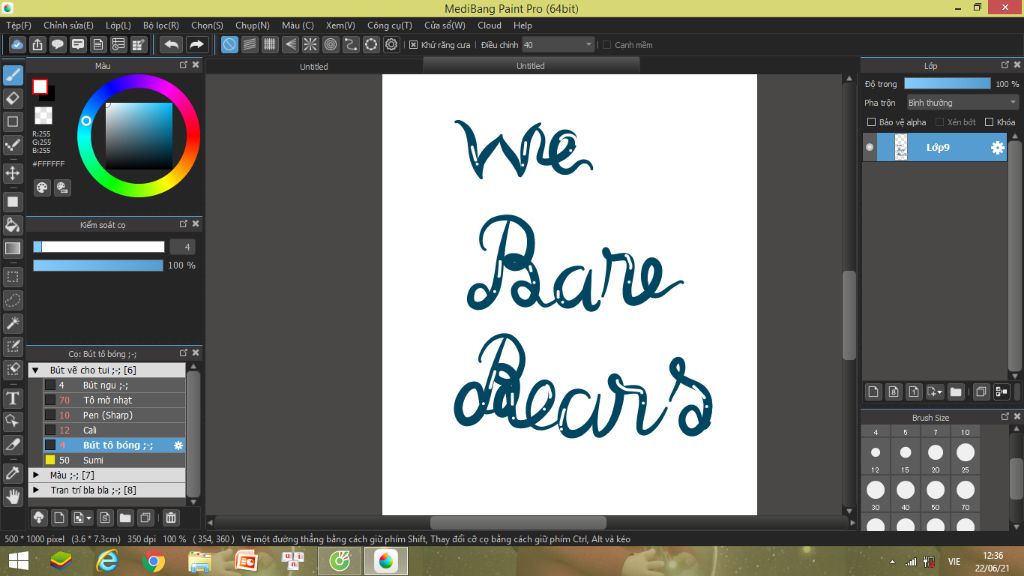
Task: Click the cloud save icon in toolbar
Action: tap(17, 44)
